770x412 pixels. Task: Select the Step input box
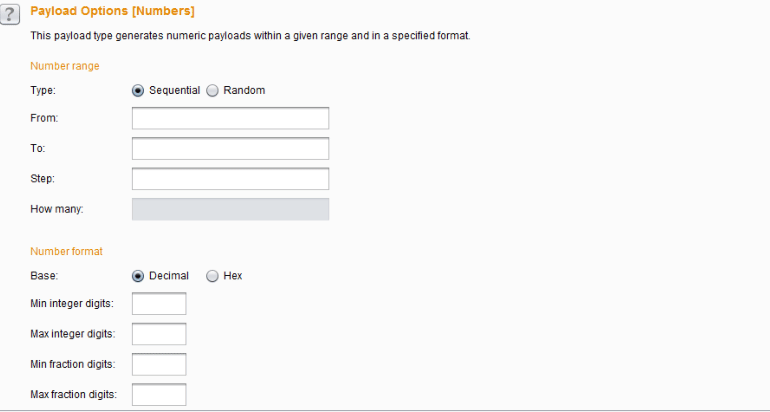click(230, 179)
